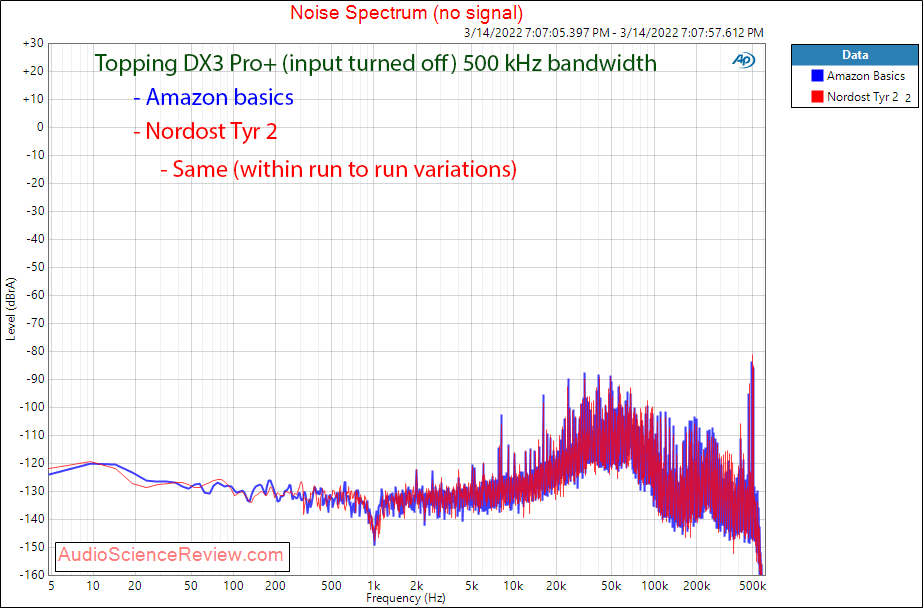Select the 'Nordost Tyr 2' legend entry text

[x=862, y=97]
